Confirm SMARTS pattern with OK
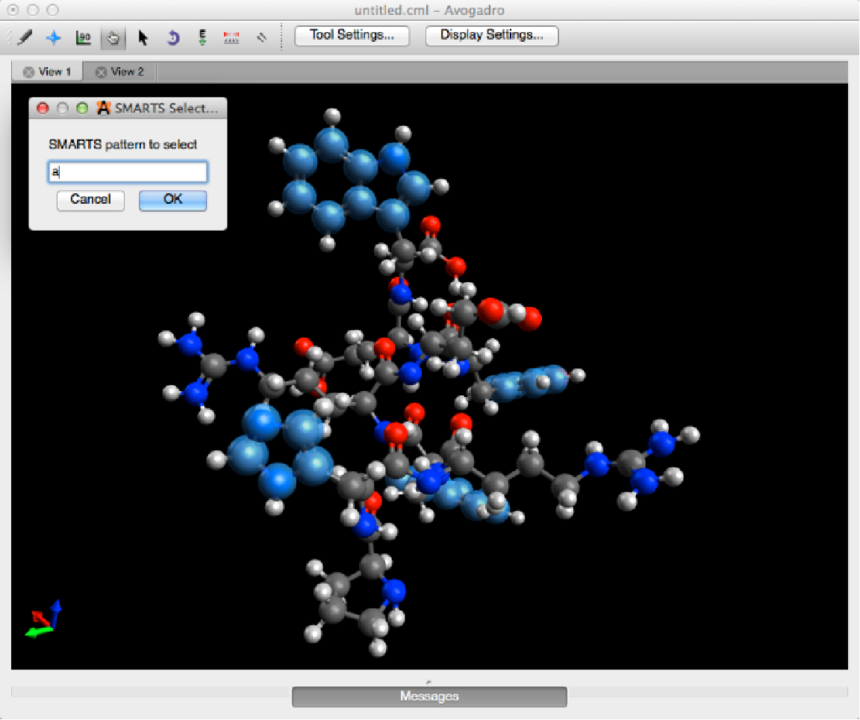Screen dimensions: 860x720 tap(173, 200)
